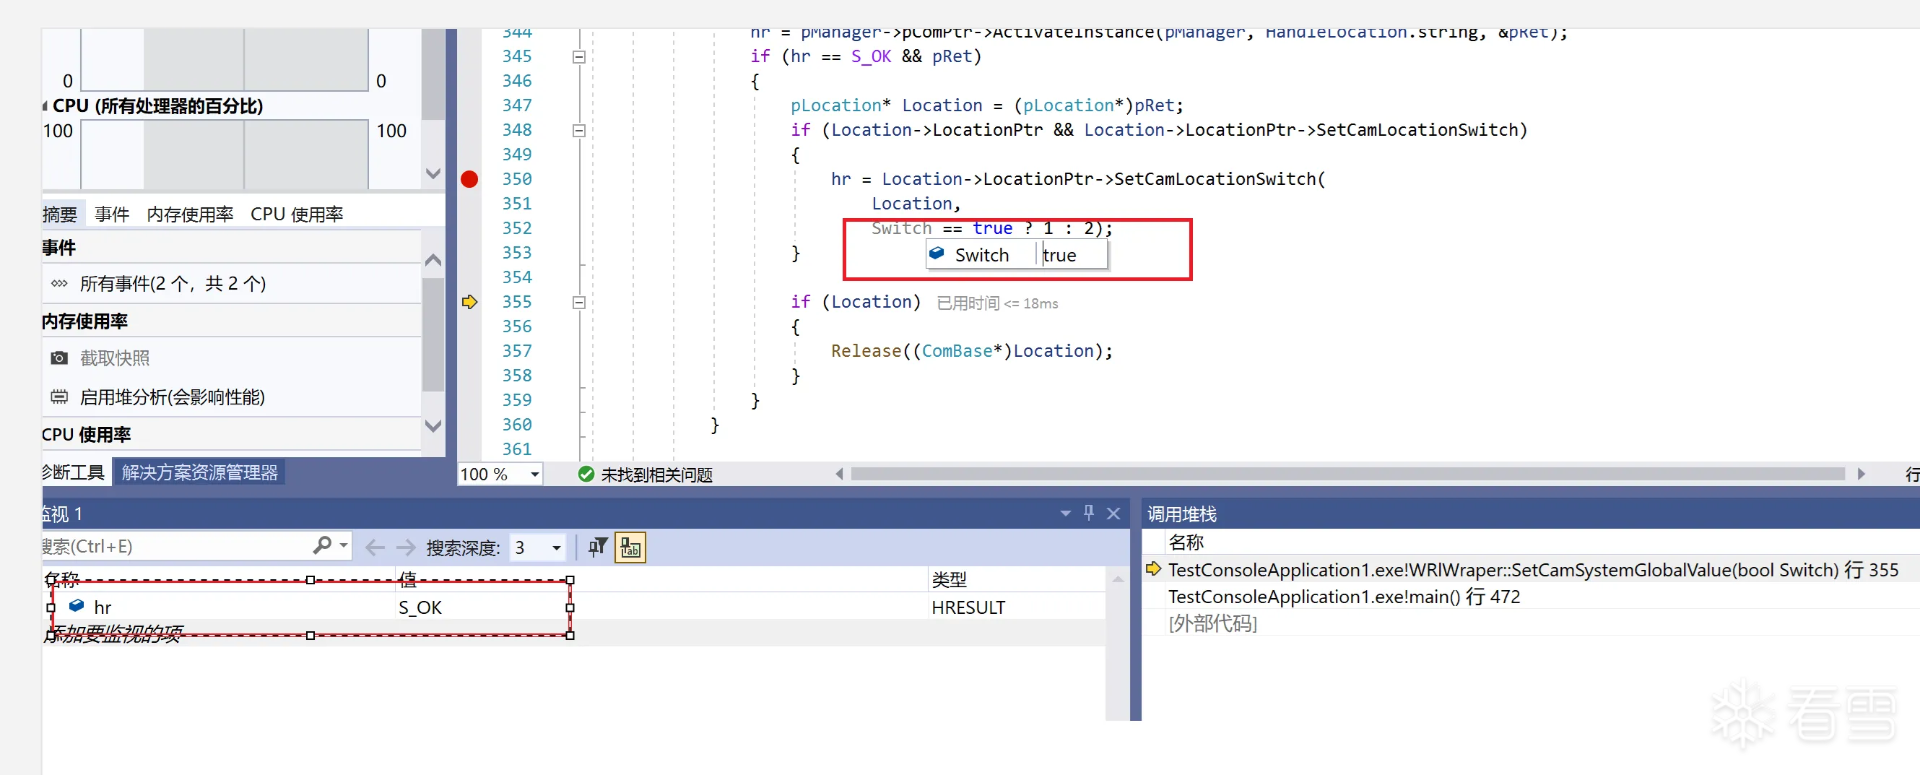Click line number 357 in the editor

click(517, 351)
